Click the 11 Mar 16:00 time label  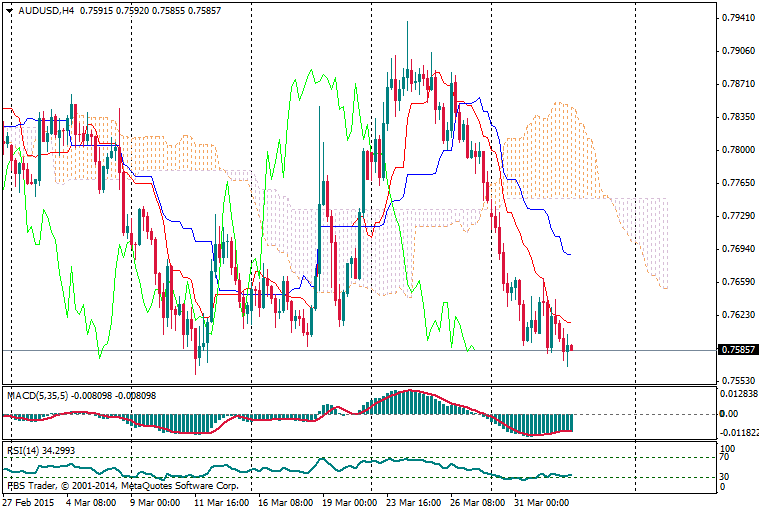pos(222,502)
